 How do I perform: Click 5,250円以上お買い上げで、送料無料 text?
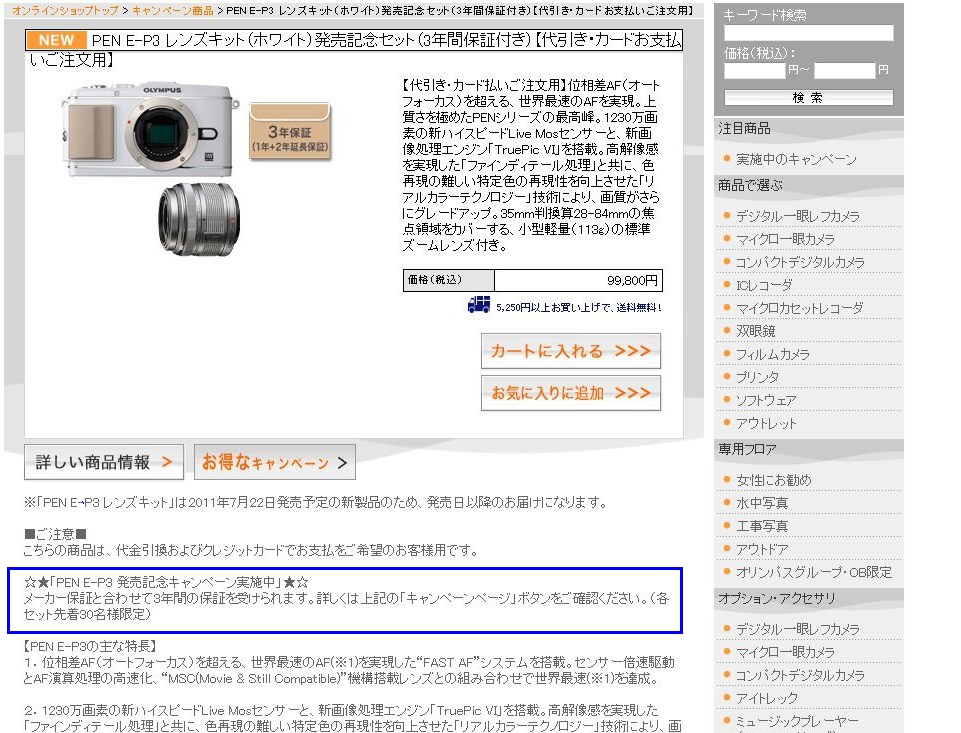coord(579,308)
